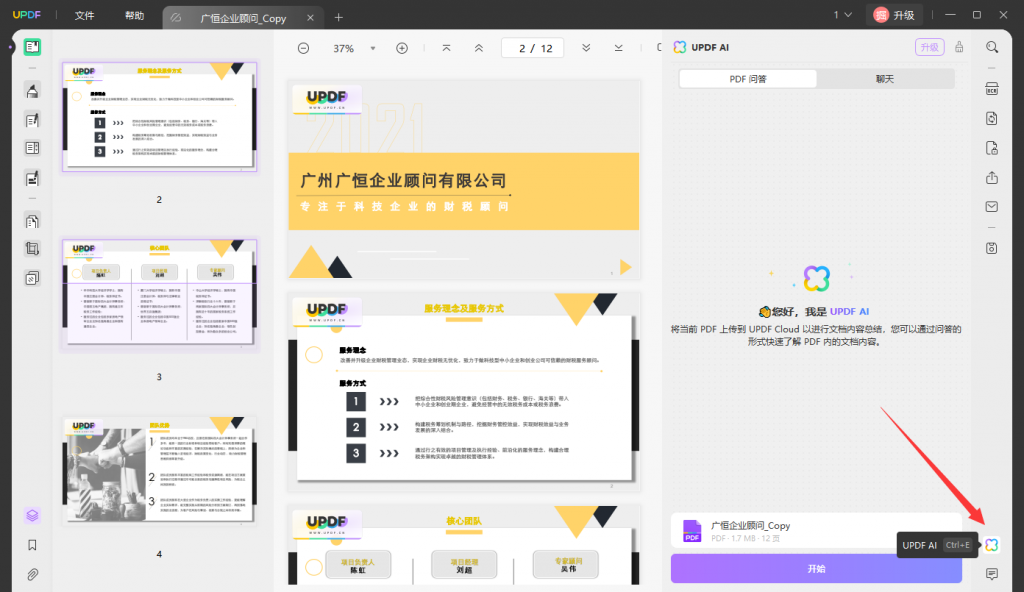This screenshot has height=592, width=1024.
Task: Select the Crop Pages tool
Action: point(32,249)
